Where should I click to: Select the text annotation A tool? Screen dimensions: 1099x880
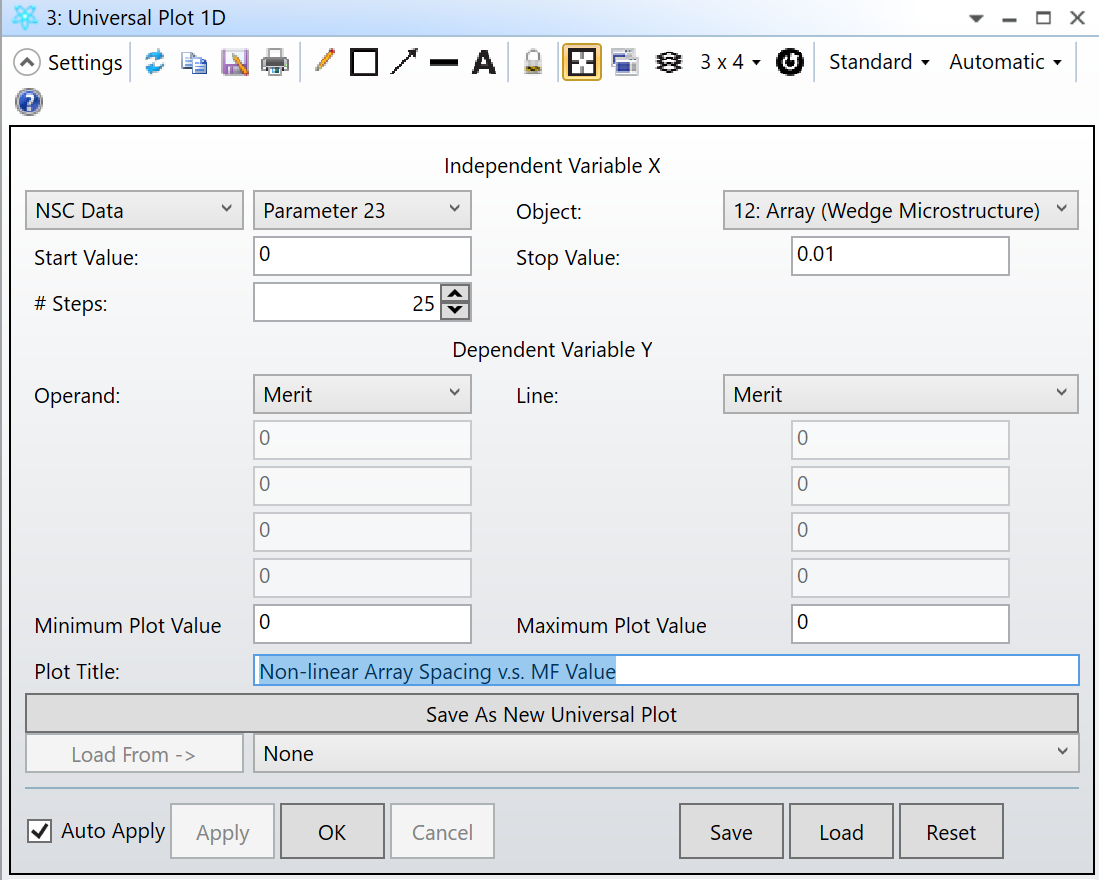484,62
